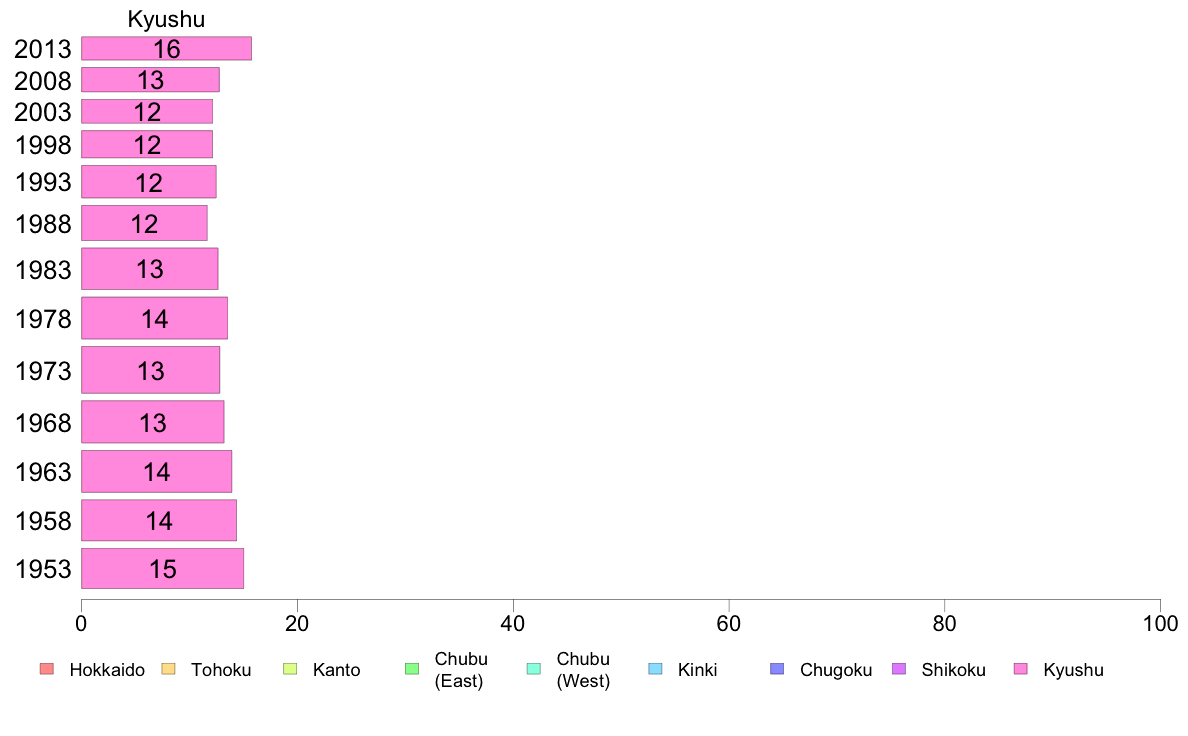Select the 2008 bar showing 13
The image size is (1188, 736).
(x=151, y=80)
